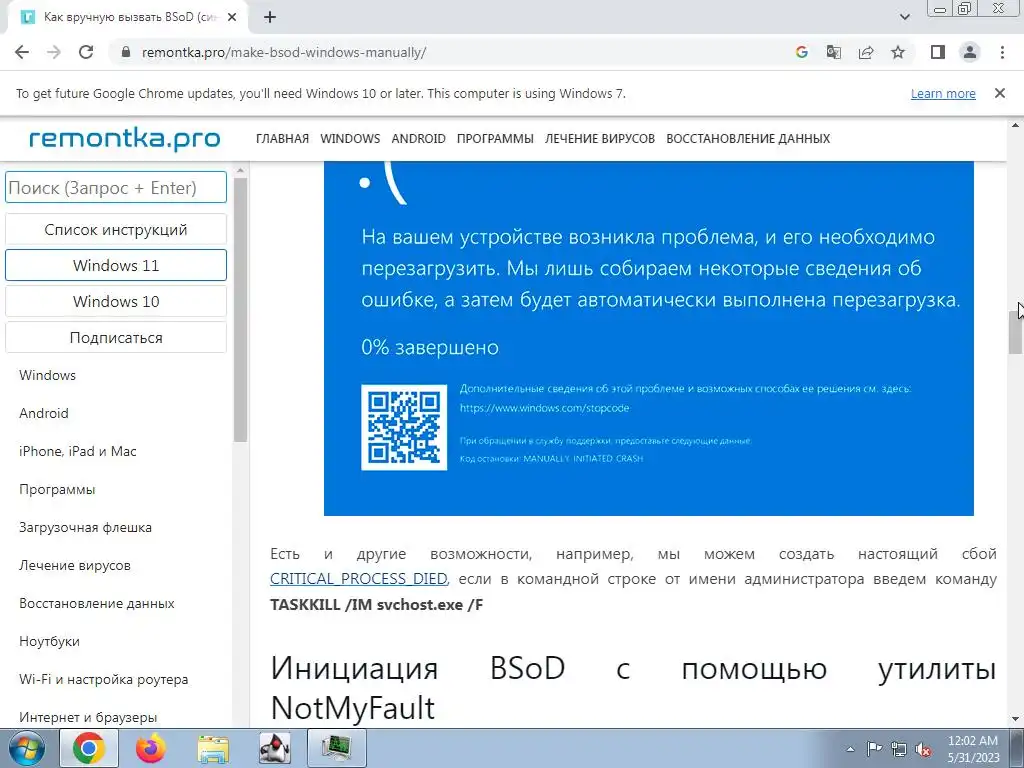The image size is (1024, 768).
Task: Open the Chrome three-dot menu
Action: tap(1002, 52)
